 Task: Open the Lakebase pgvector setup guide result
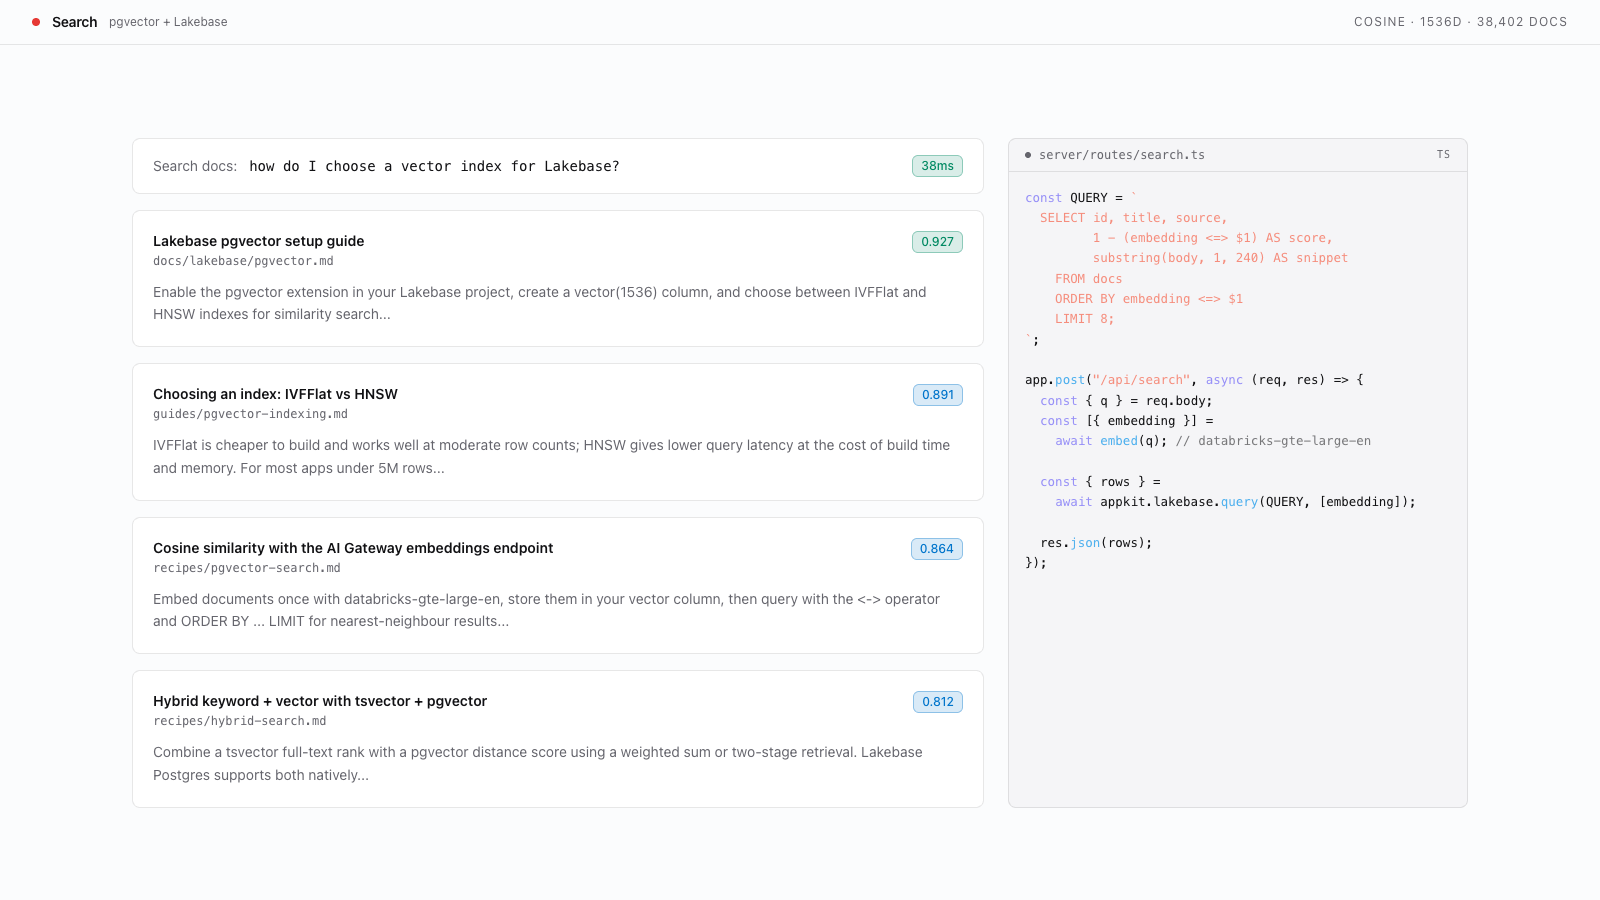558,278
